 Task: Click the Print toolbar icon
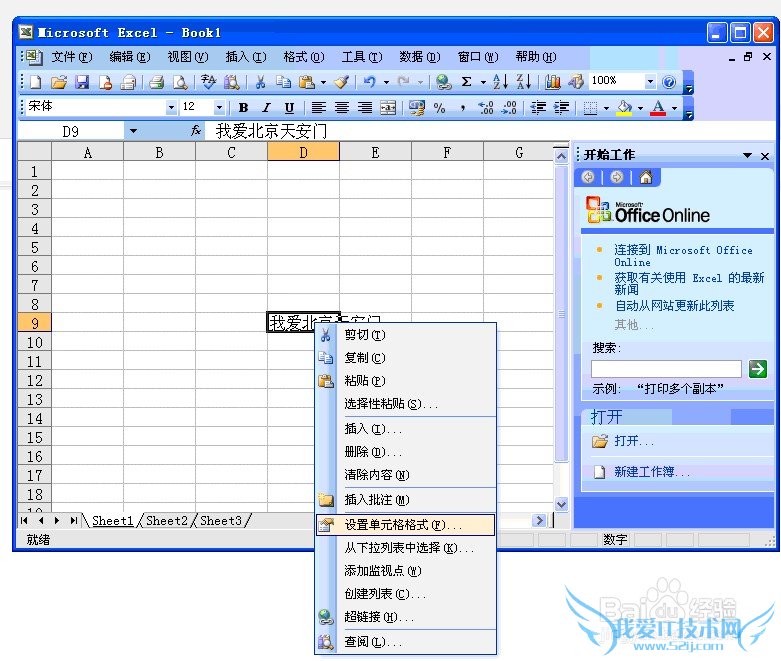click(157, 82)
